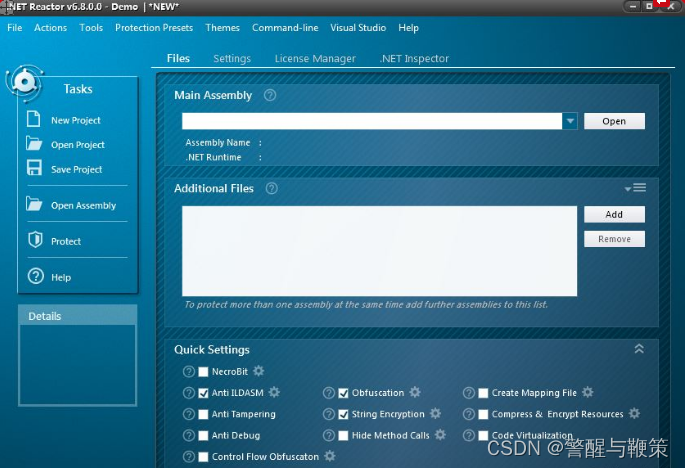Enable the Anti Tampering checkbox
Viewport: 685px width, 468px height.
click(x=203, y=414)
